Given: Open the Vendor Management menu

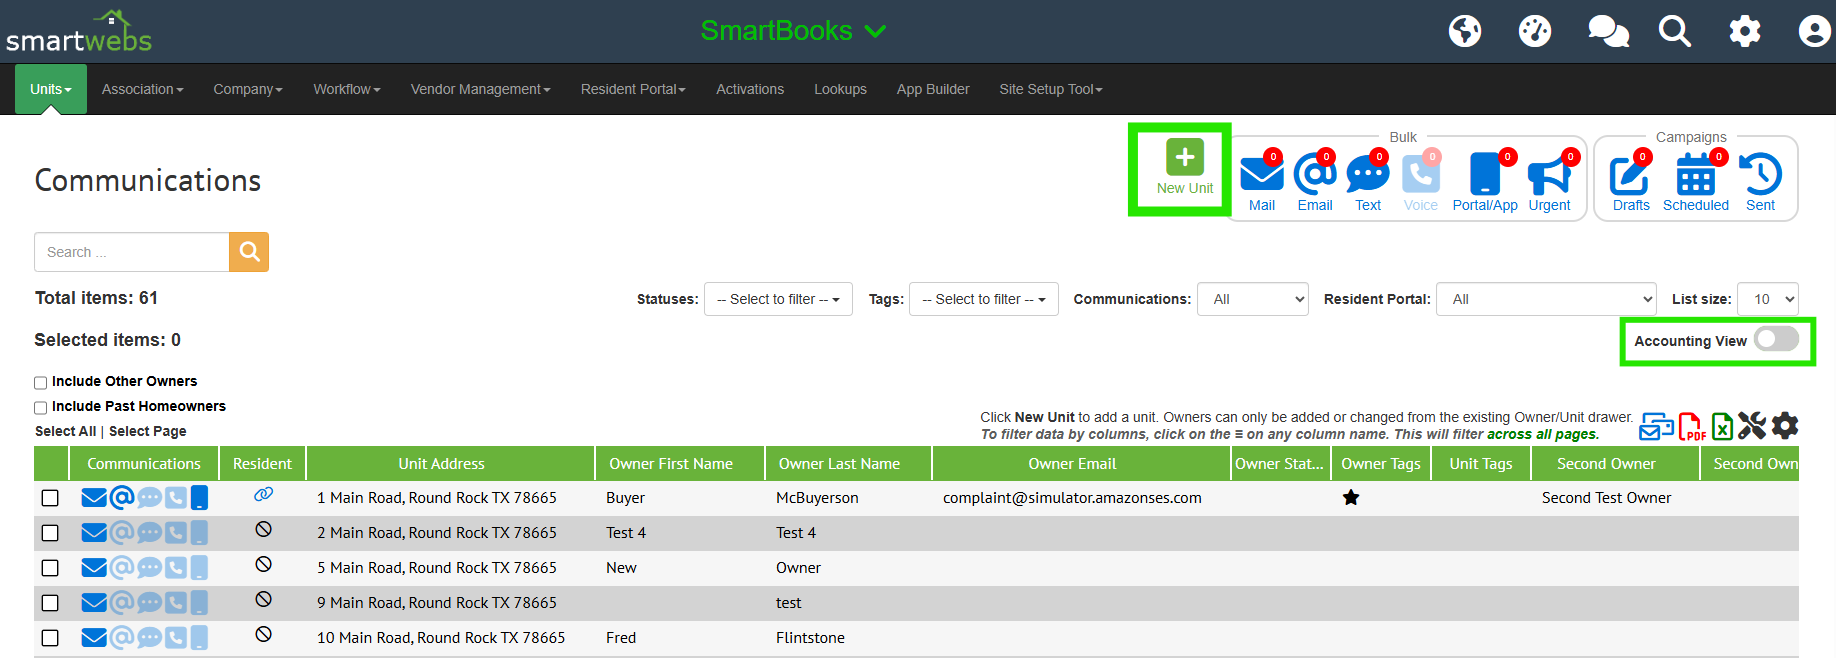Looking at the screenshot, I should pyautogui.click(x=480, y=89).
